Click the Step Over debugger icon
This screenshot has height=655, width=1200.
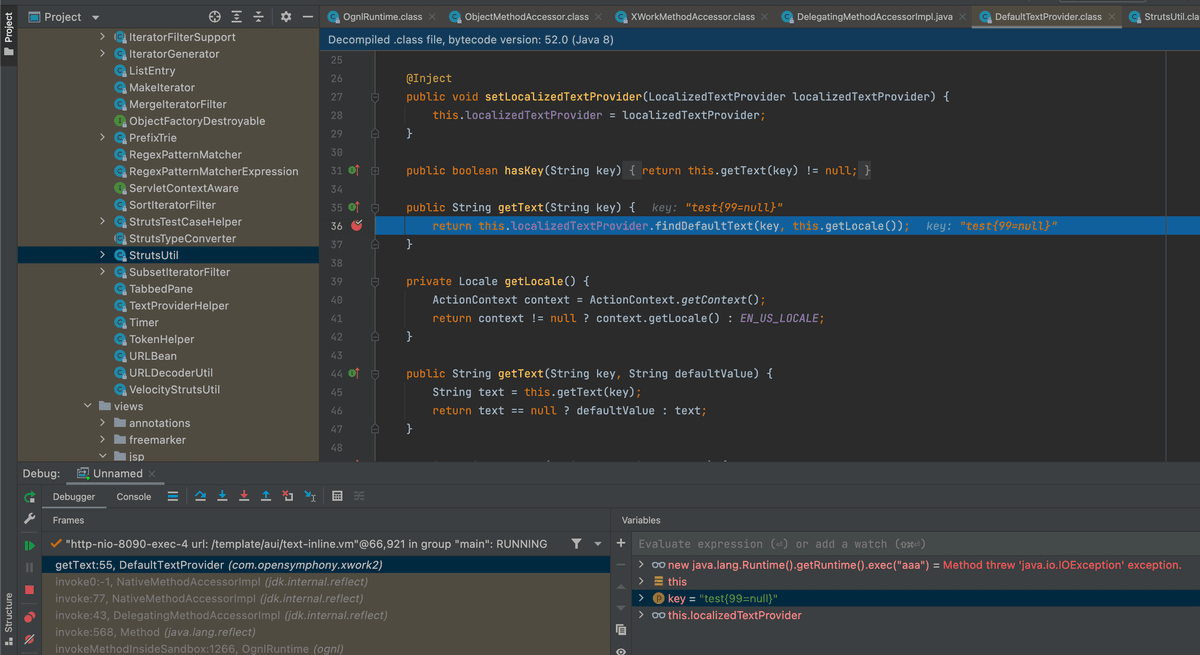200,496
